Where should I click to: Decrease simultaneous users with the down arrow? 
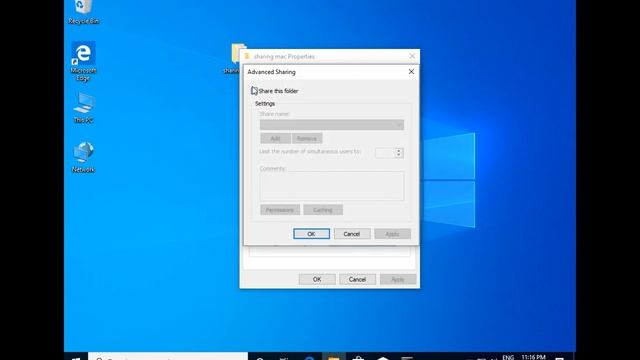tap(399, 156)
